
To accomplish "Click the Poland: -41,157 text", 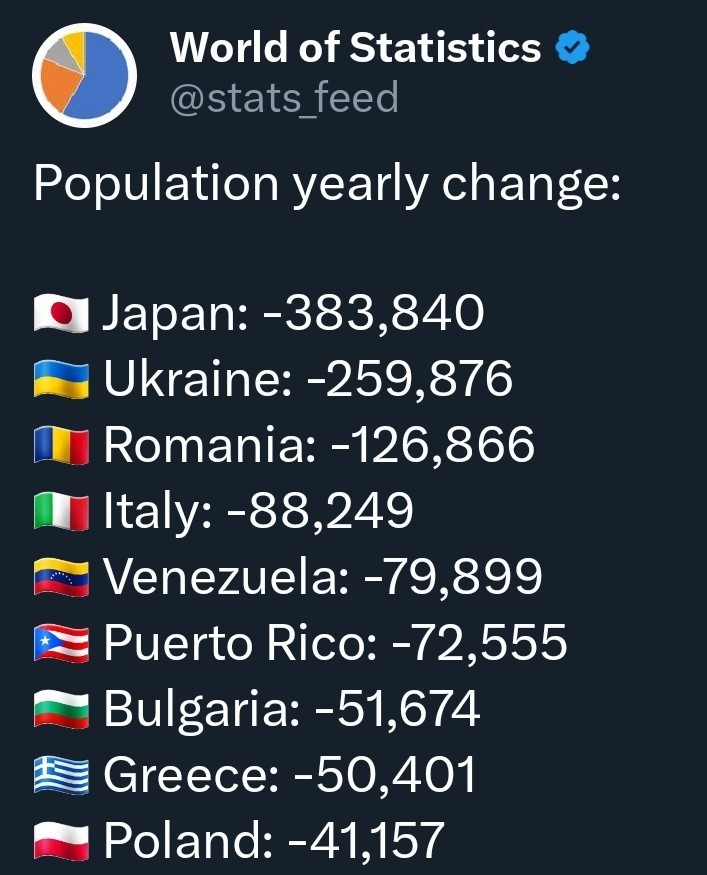I will 274,841.
